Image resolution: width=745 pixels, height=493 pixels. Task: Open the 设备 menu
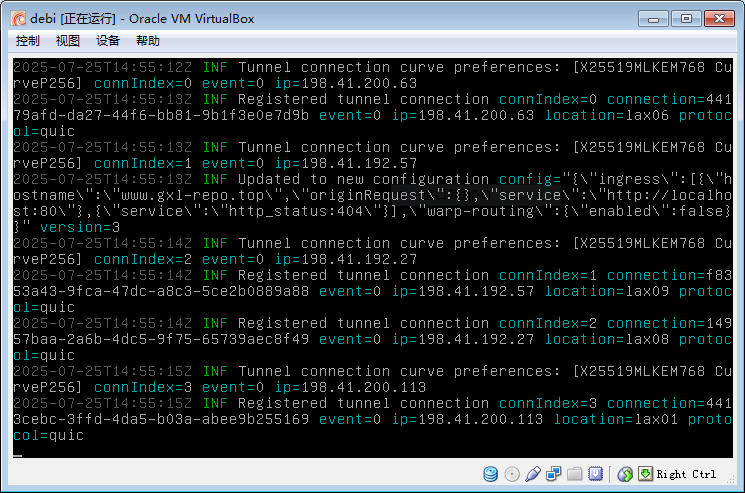coord(108,41)
